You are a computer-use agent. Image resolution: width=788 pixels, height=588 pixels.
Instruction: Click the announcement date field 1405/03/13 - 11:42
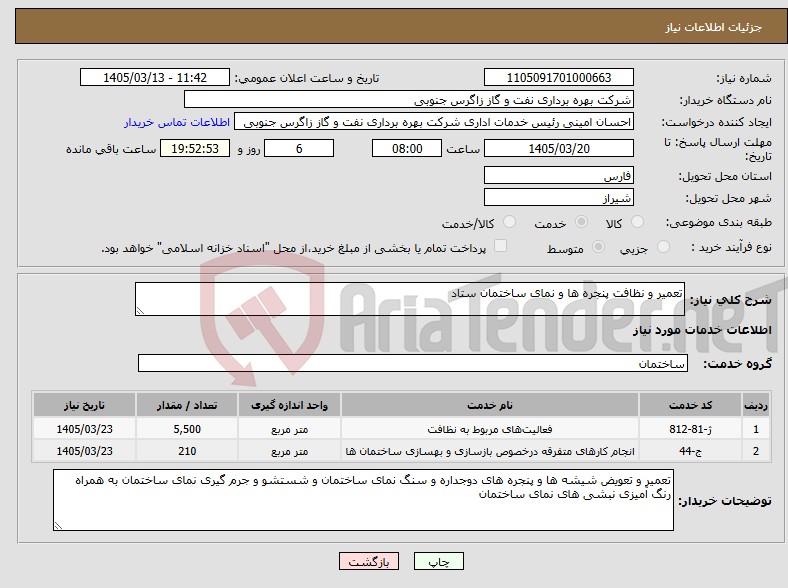click(155, 77)
